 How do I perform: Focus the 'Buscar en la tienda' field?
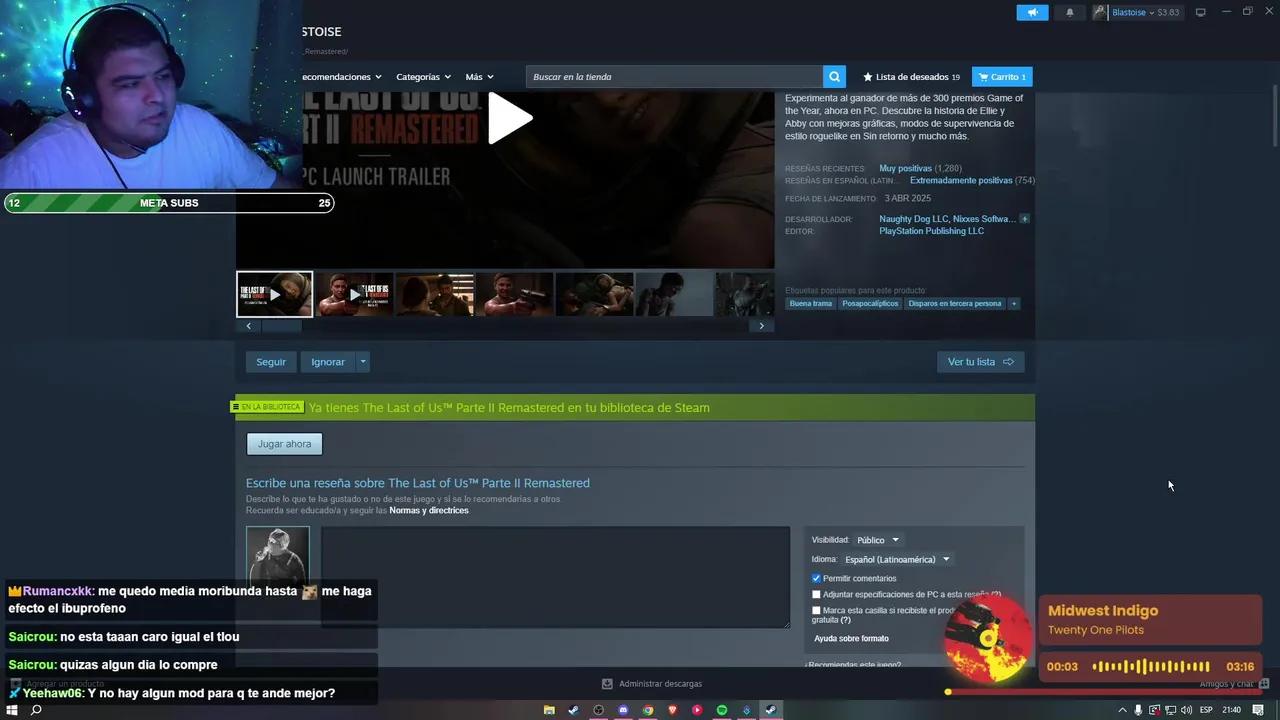tap(675, 77)
